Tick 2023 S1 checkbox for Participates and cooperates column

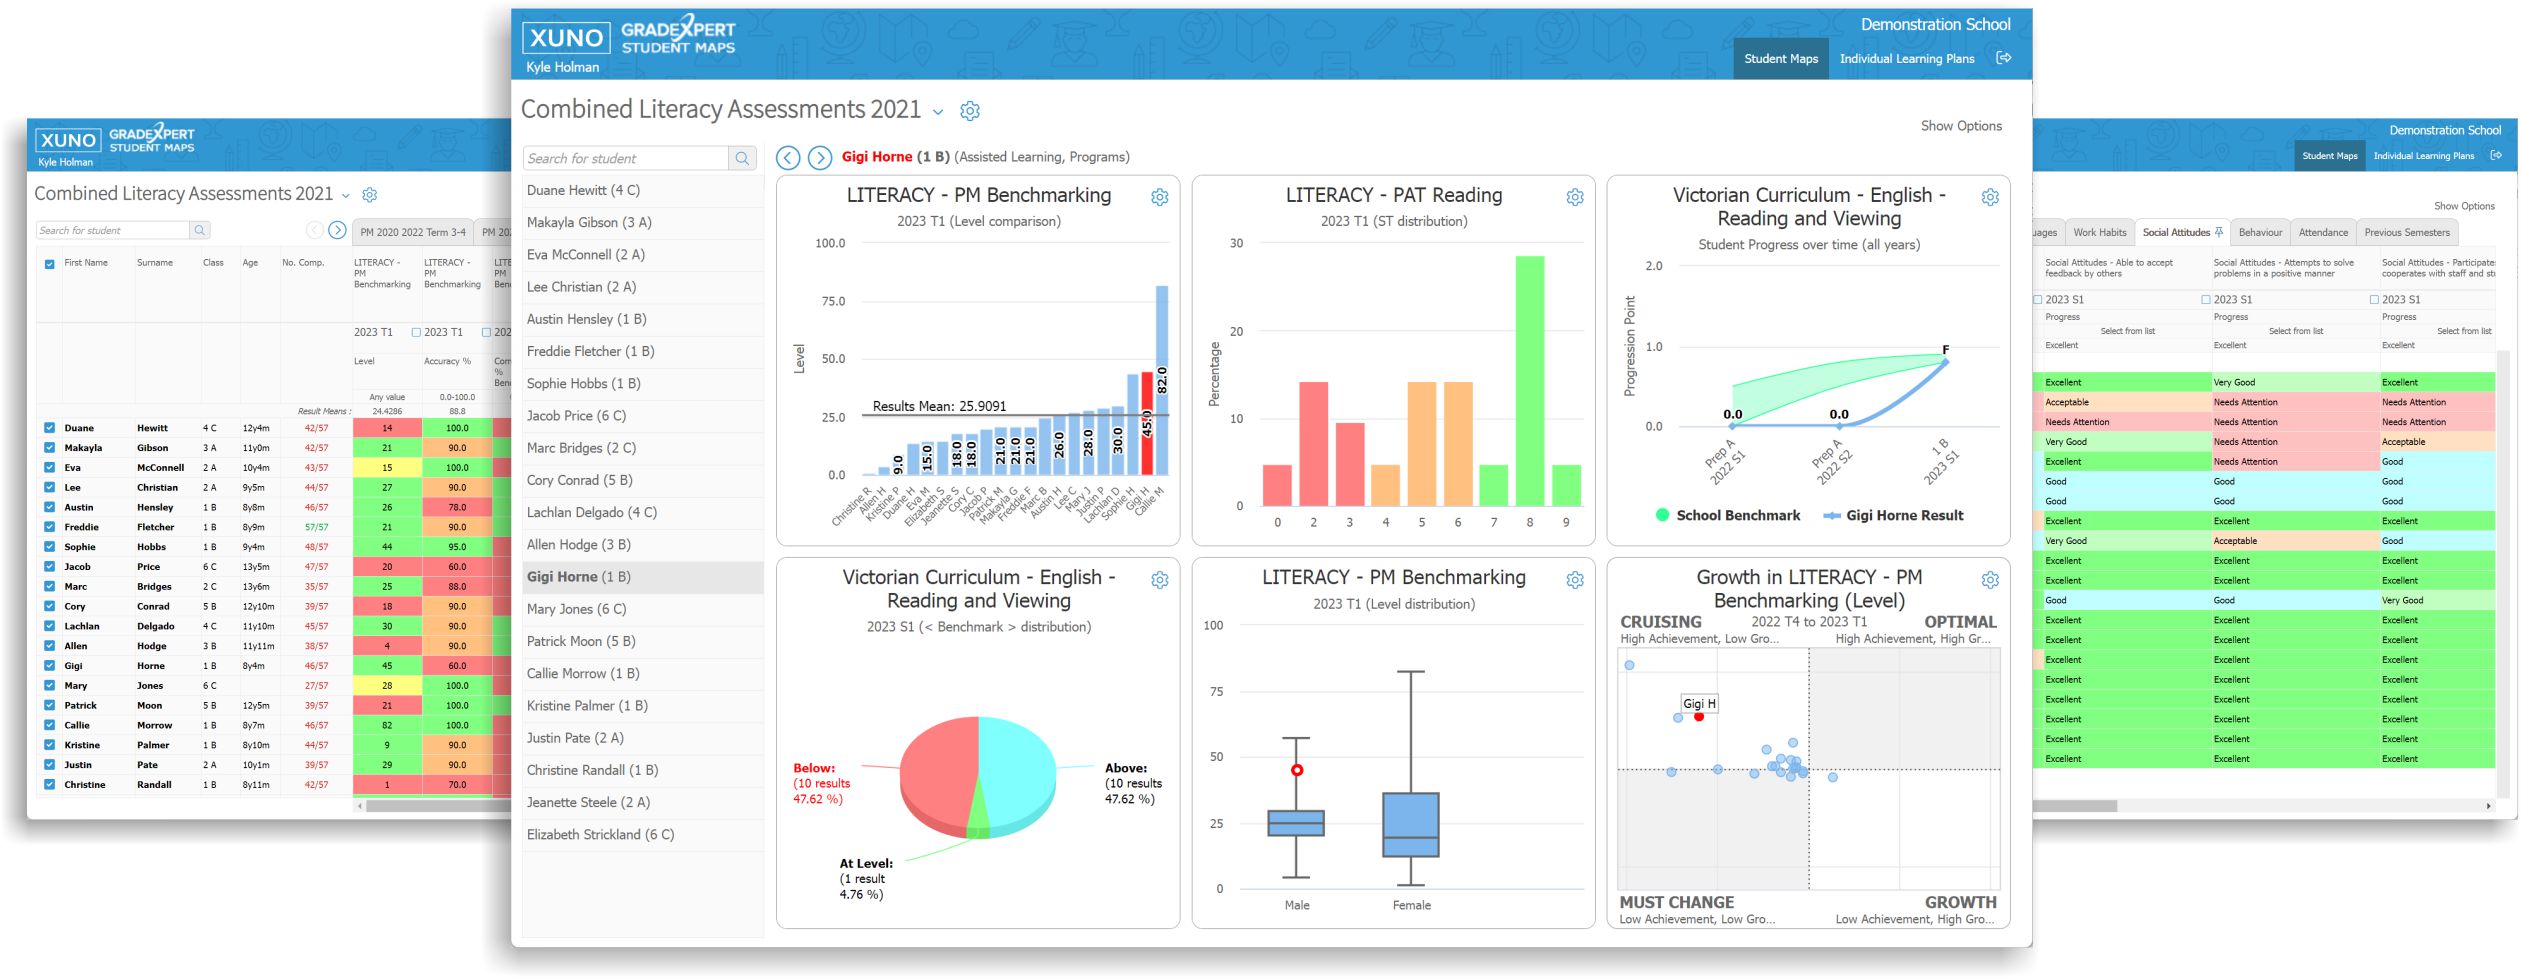(x=2374, y=299)
